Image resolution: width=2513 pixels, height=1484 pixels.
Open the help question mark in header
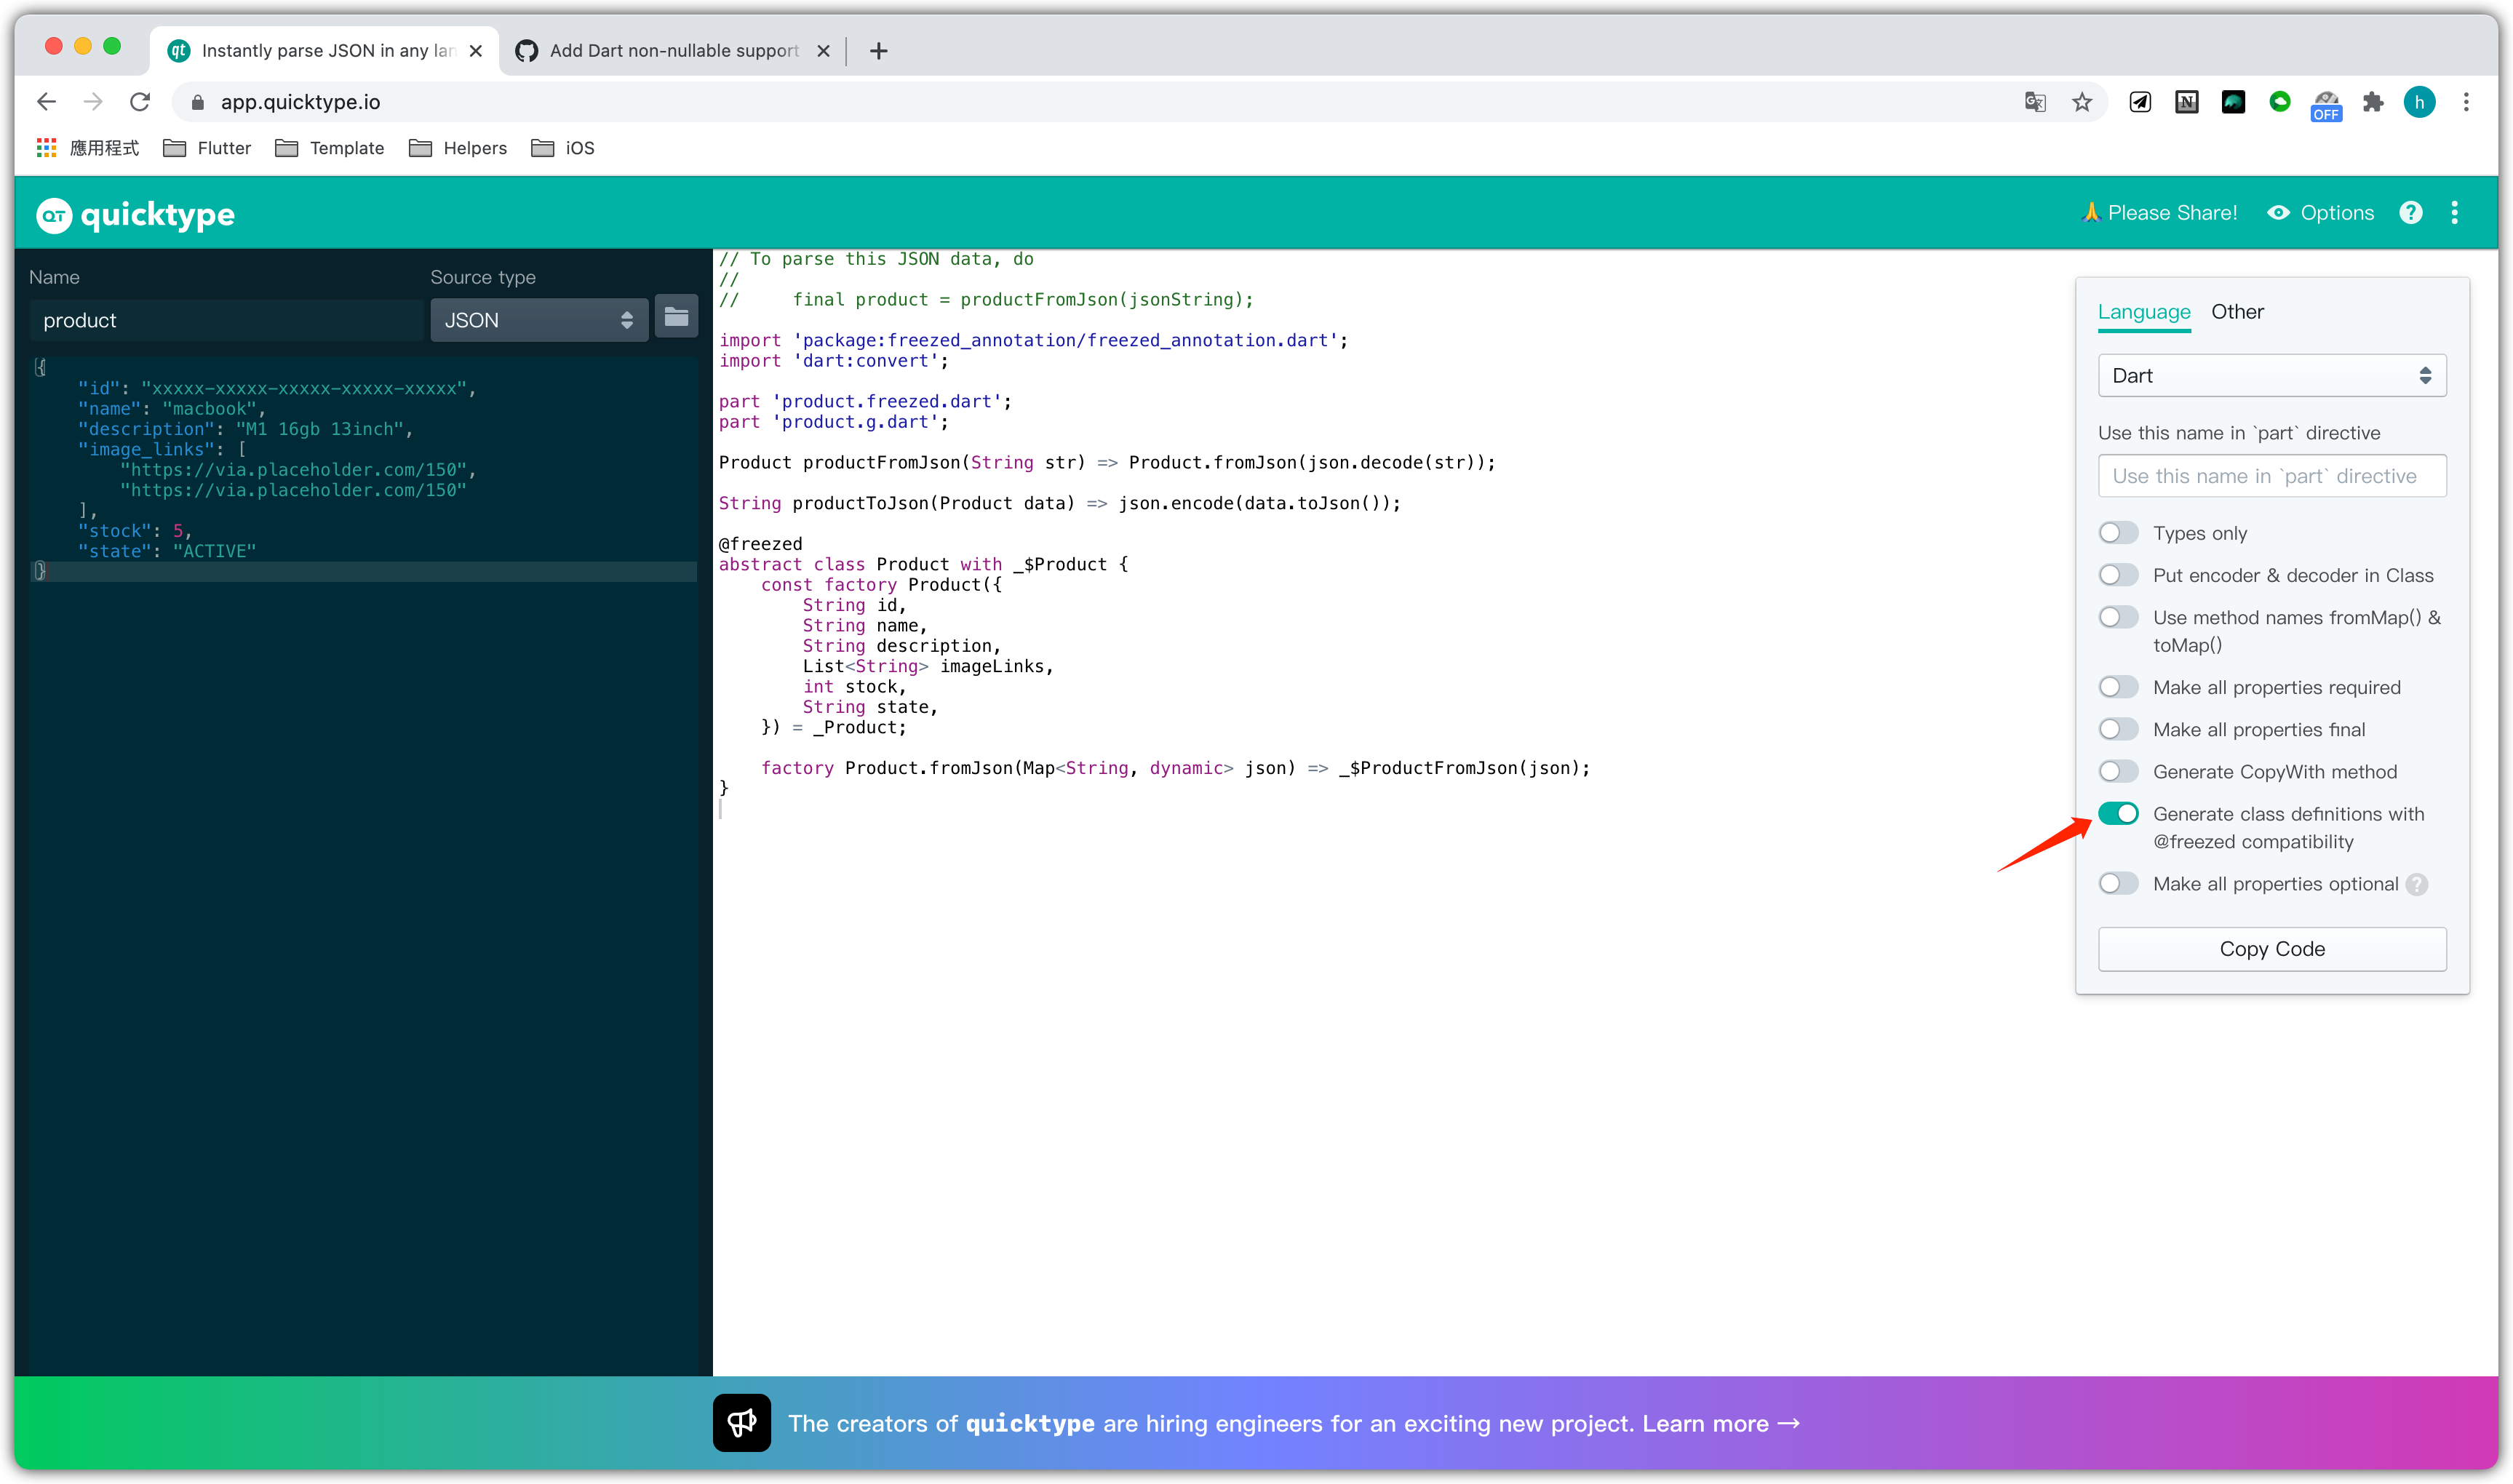click(x=2411, y=213)
